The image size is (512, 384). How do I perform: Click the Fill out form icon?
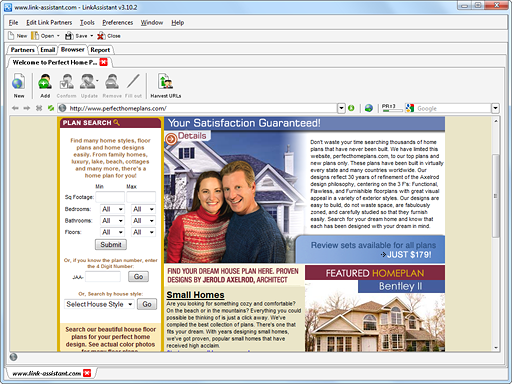(133, 82)
